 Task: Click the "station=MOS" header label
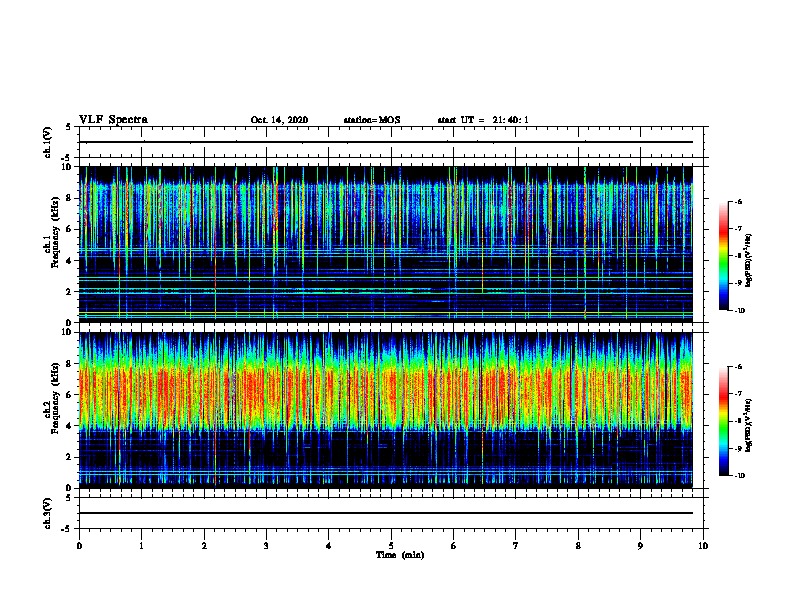coord(372,120)
